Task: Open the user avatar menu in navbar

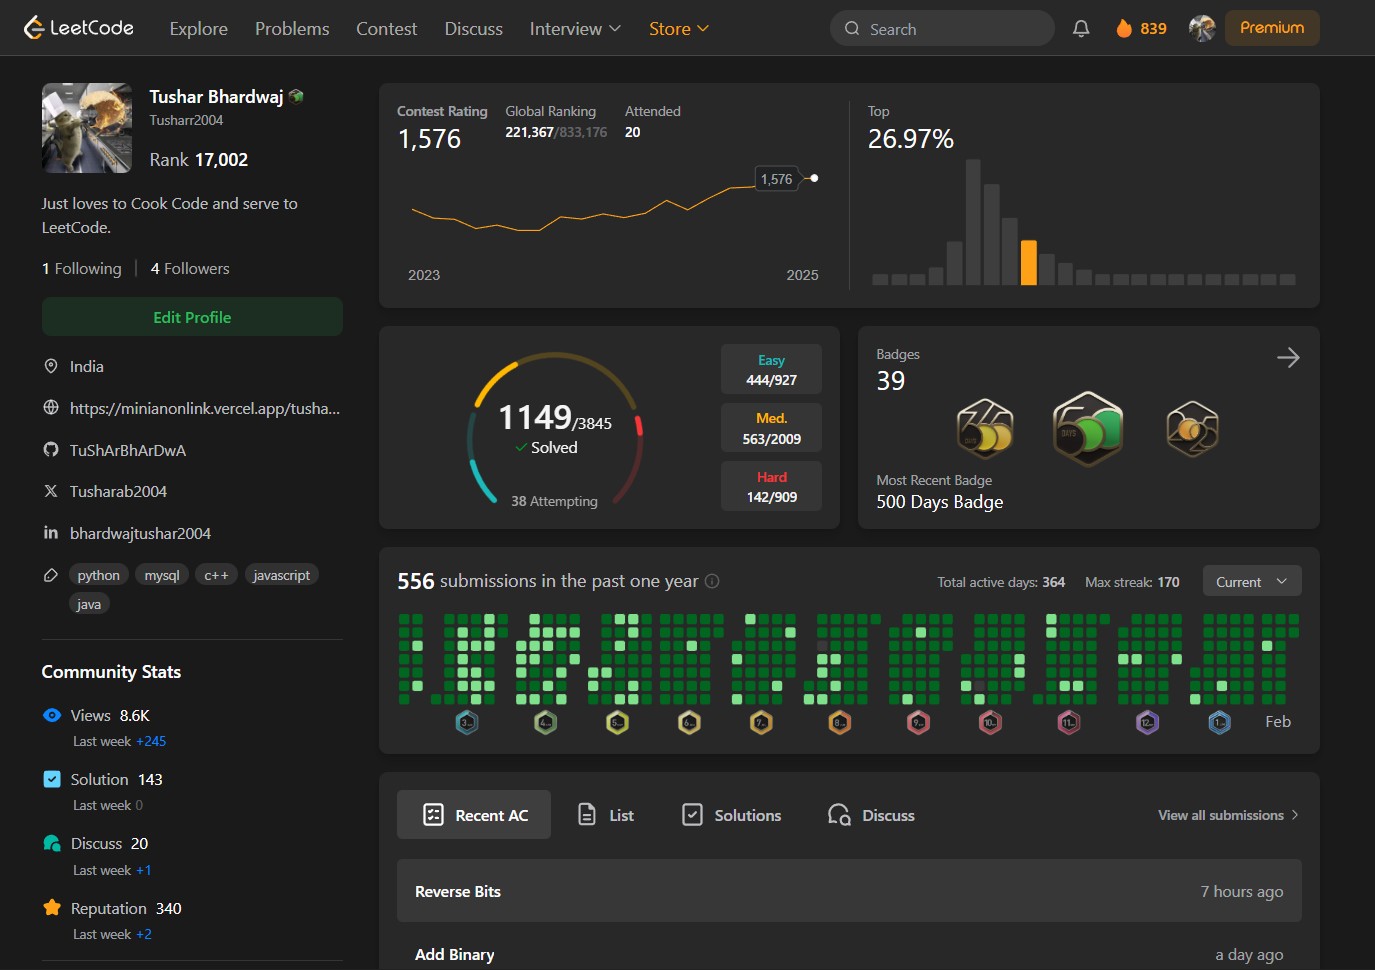Action: tap(1202, 29)
